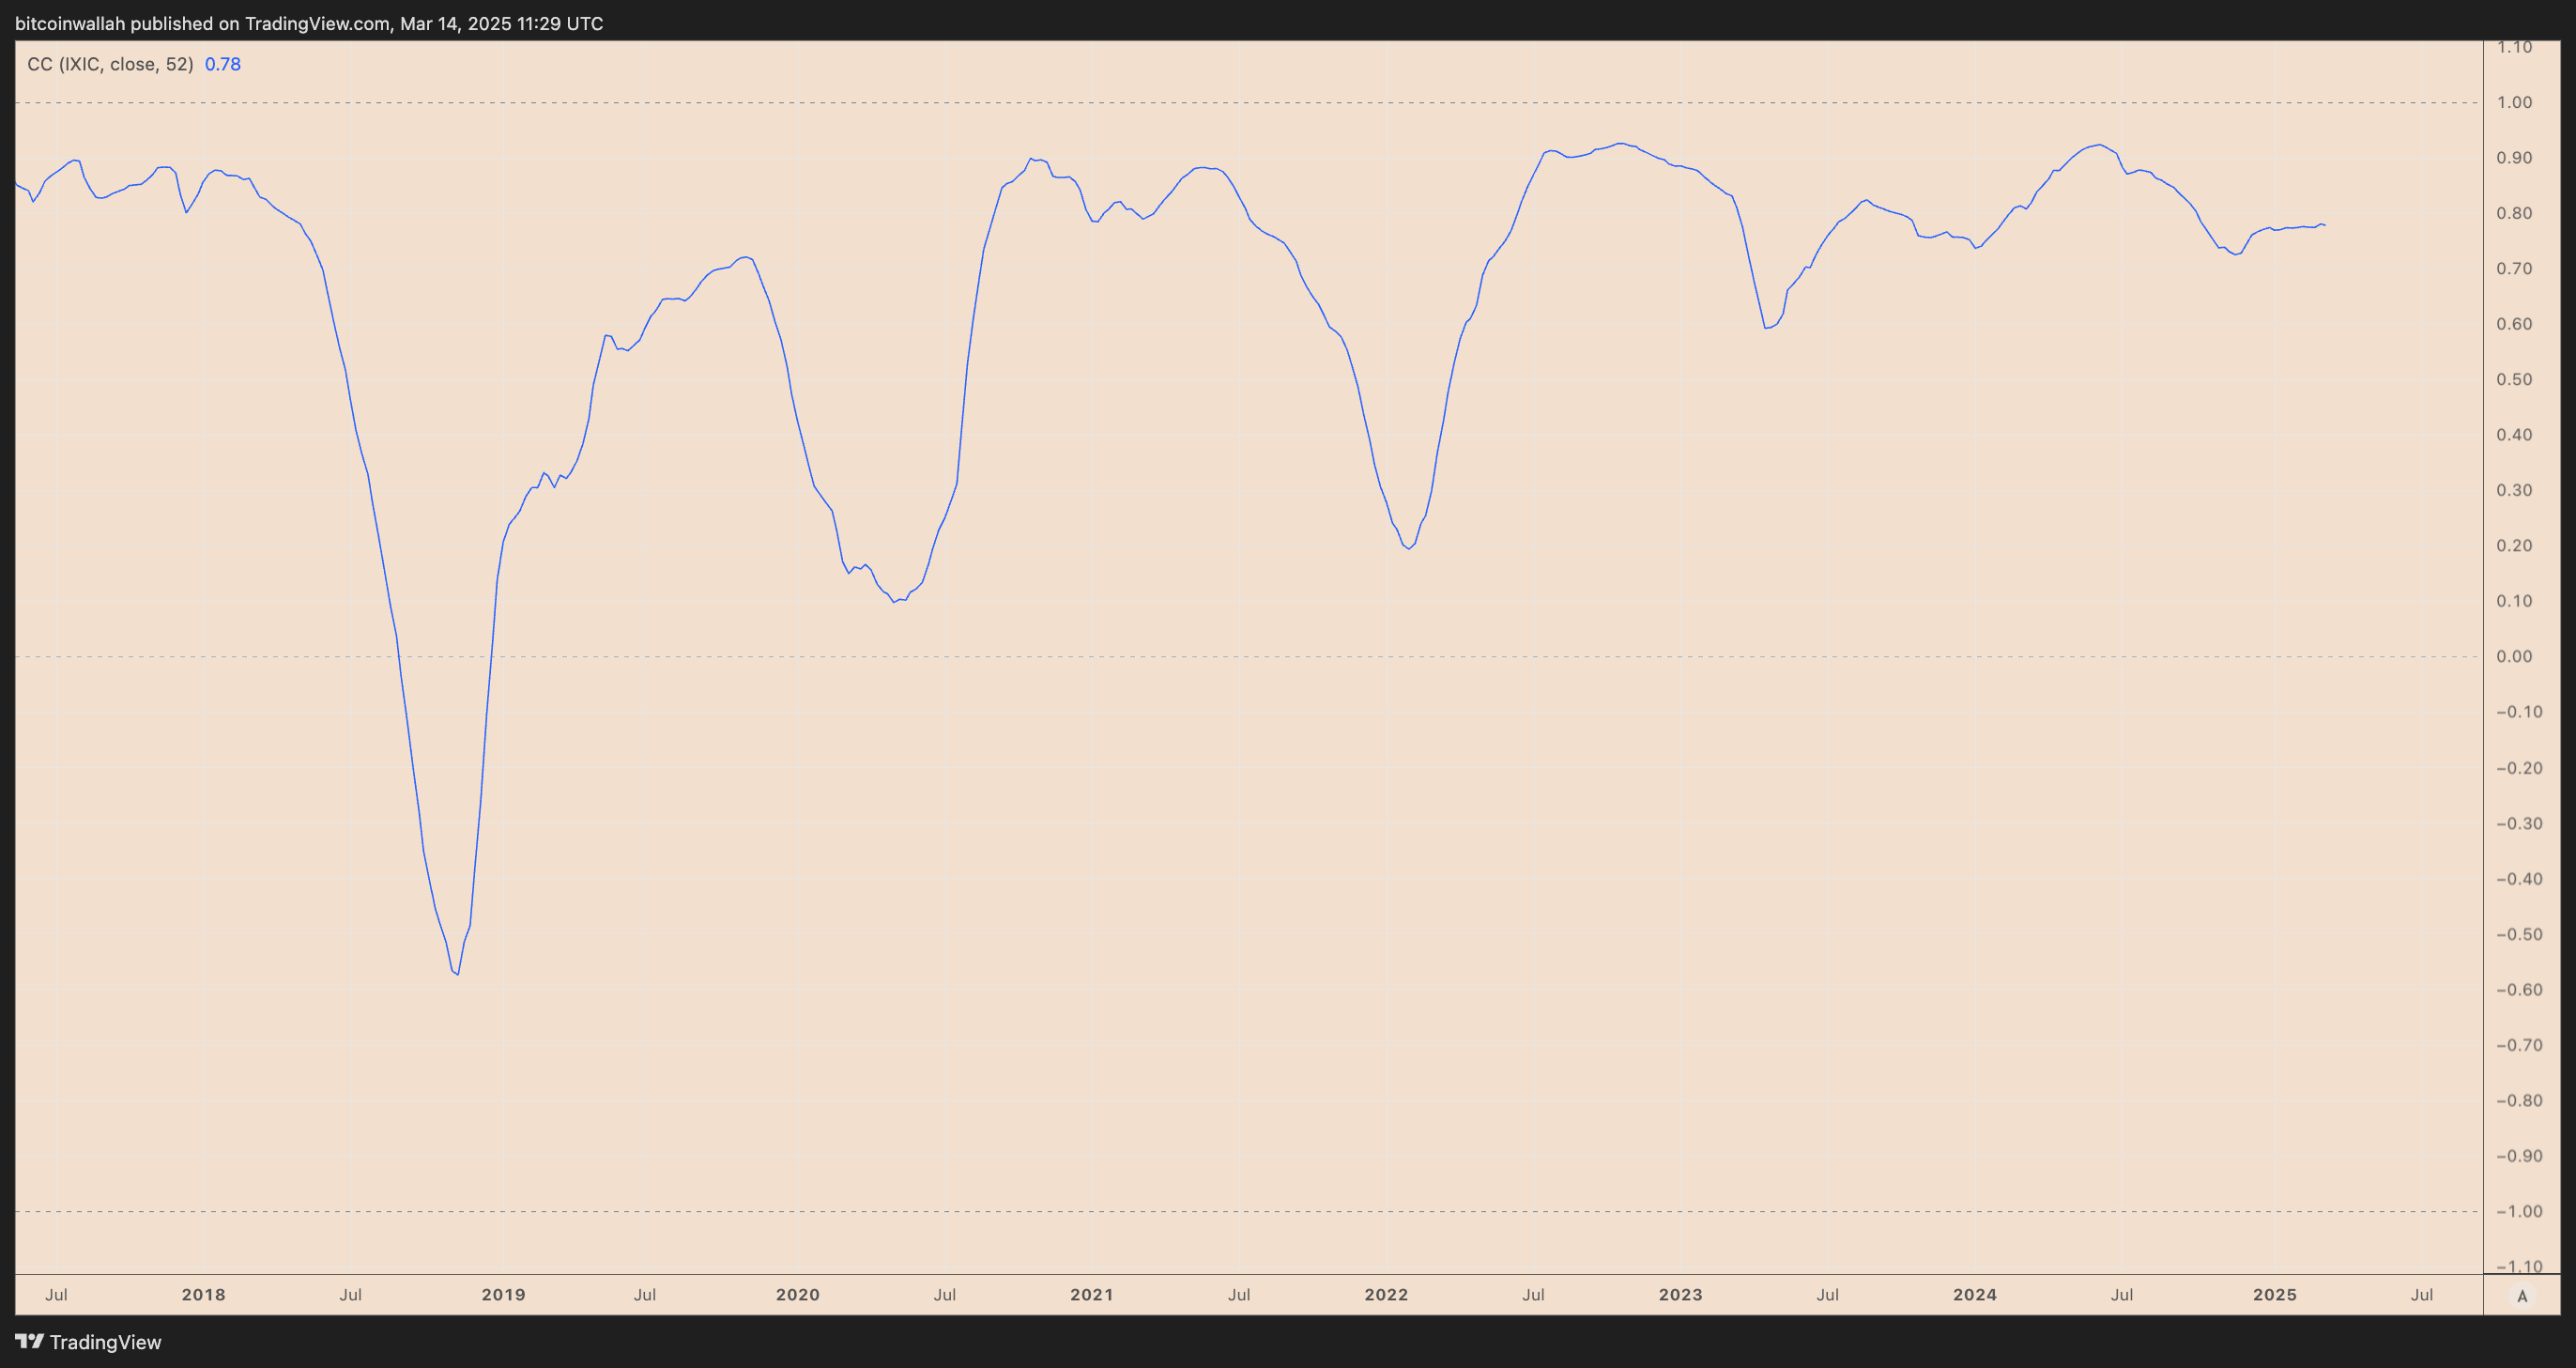Click the 2019 time axis label
The height and width of the screenshot is (1368, 2576).
click(x=503, y=1294)
